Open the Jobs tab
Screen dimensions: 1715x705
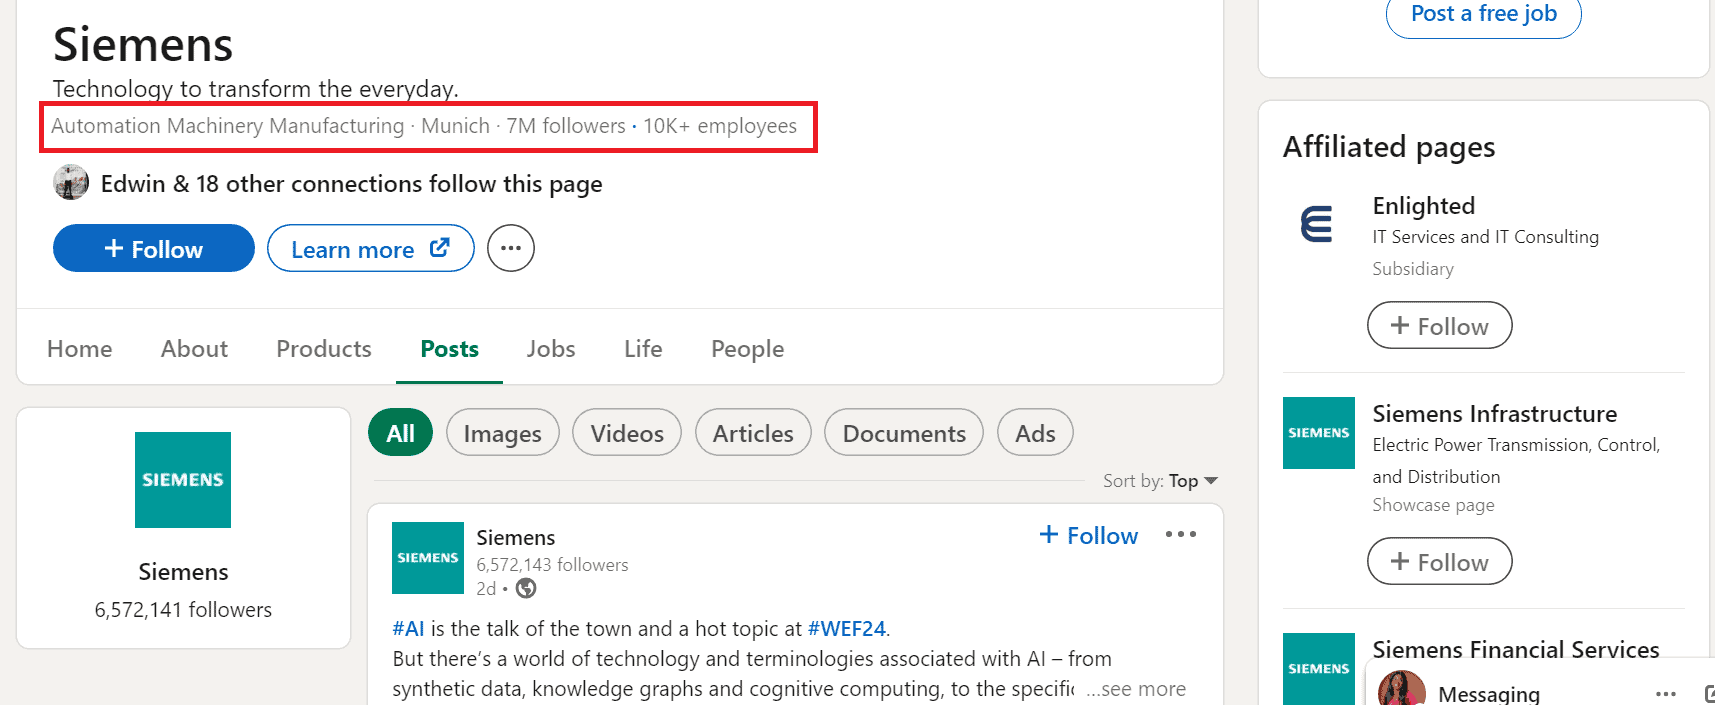point(551,349)
